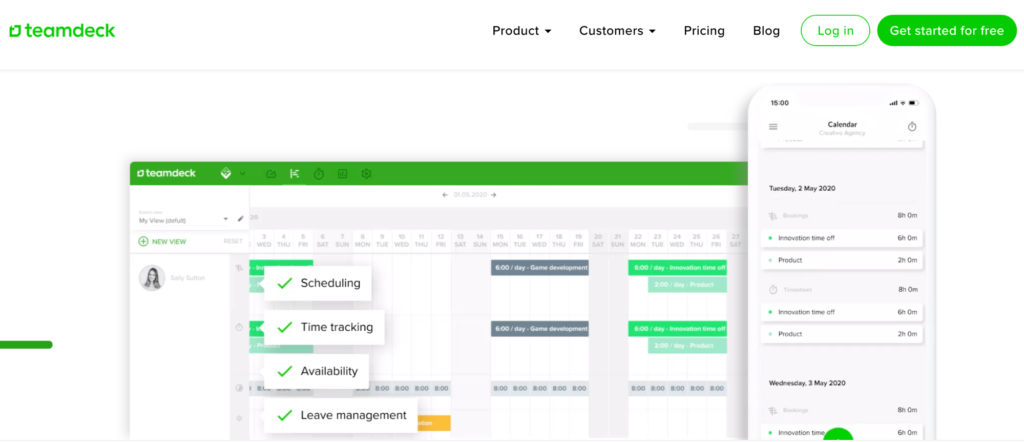Image resolution: width=1024 pixels, height=442 pixels.
Task: Select Game development bar in bookings row
Action: click(540, 268)
